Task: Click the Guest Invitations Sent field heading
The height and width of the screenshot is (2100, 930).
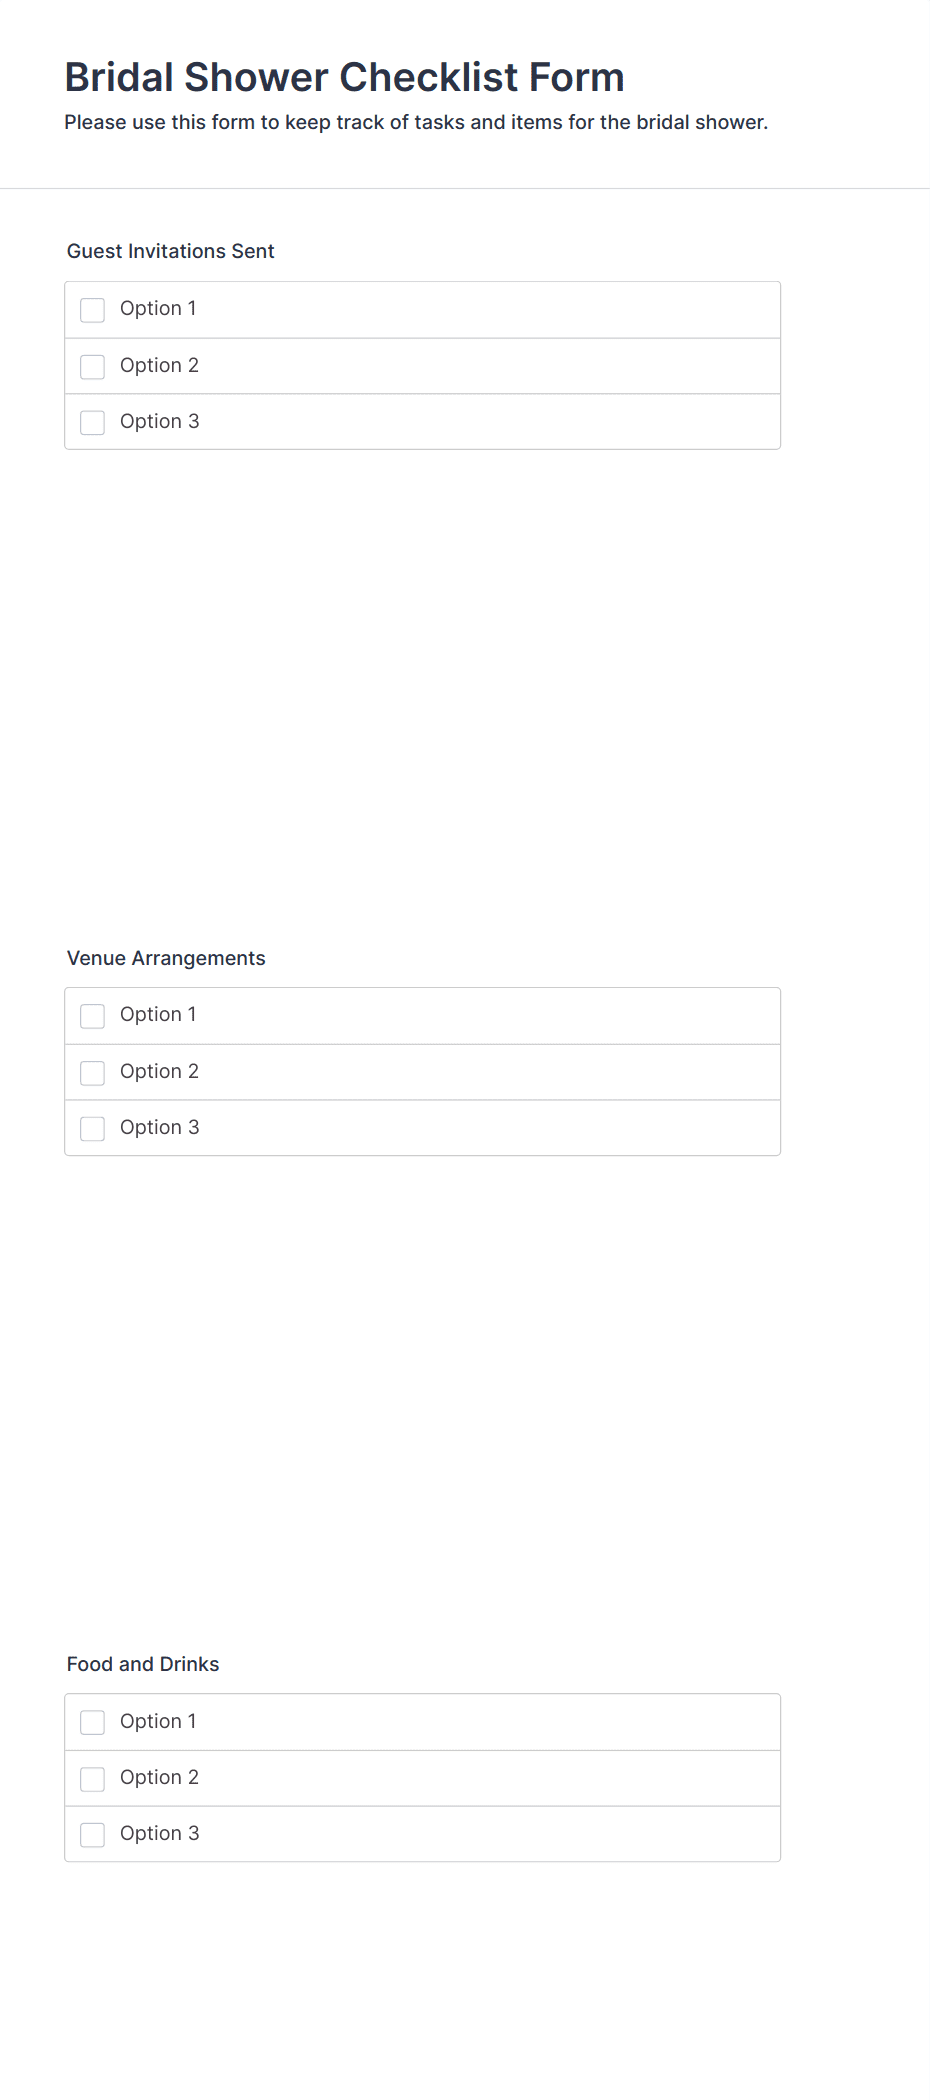Action: pos(170,251)
